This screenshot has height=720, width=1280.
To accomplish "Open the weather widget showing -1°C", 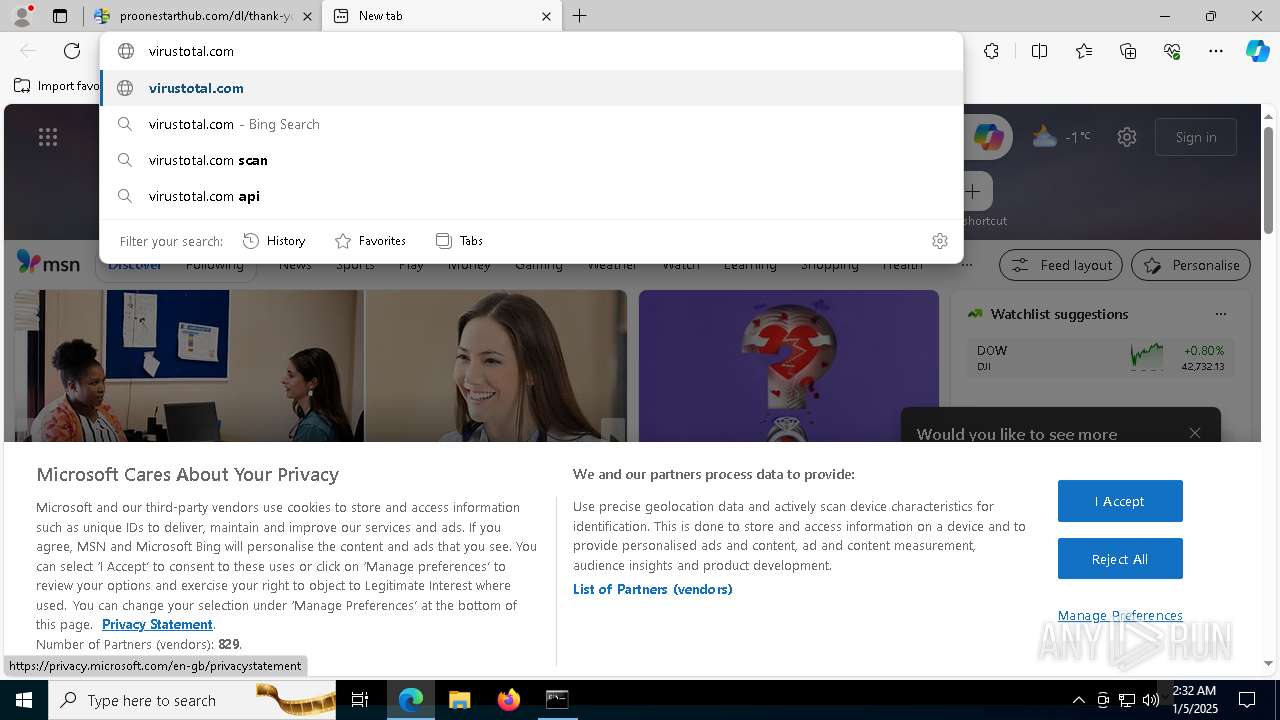I will tap(1061, 137).
